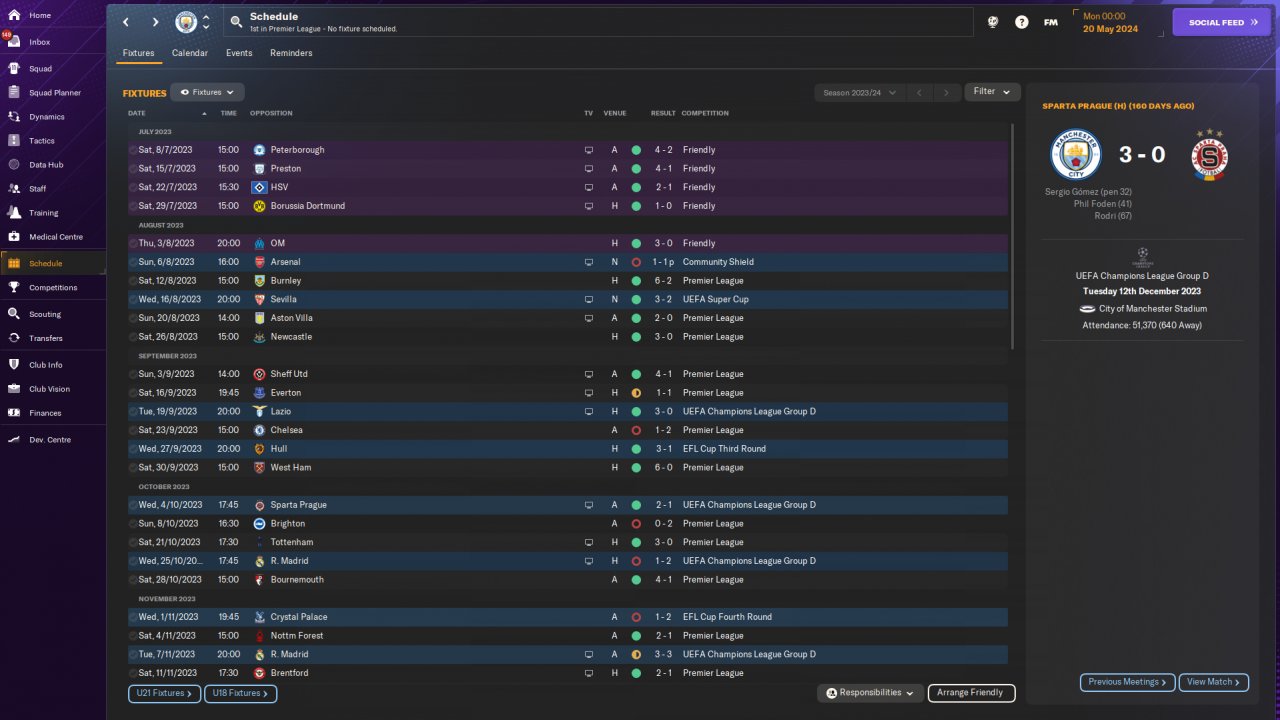Open the Medical Centre icon
Screen dimensions: 1280x720
click(x=14, y=237)
